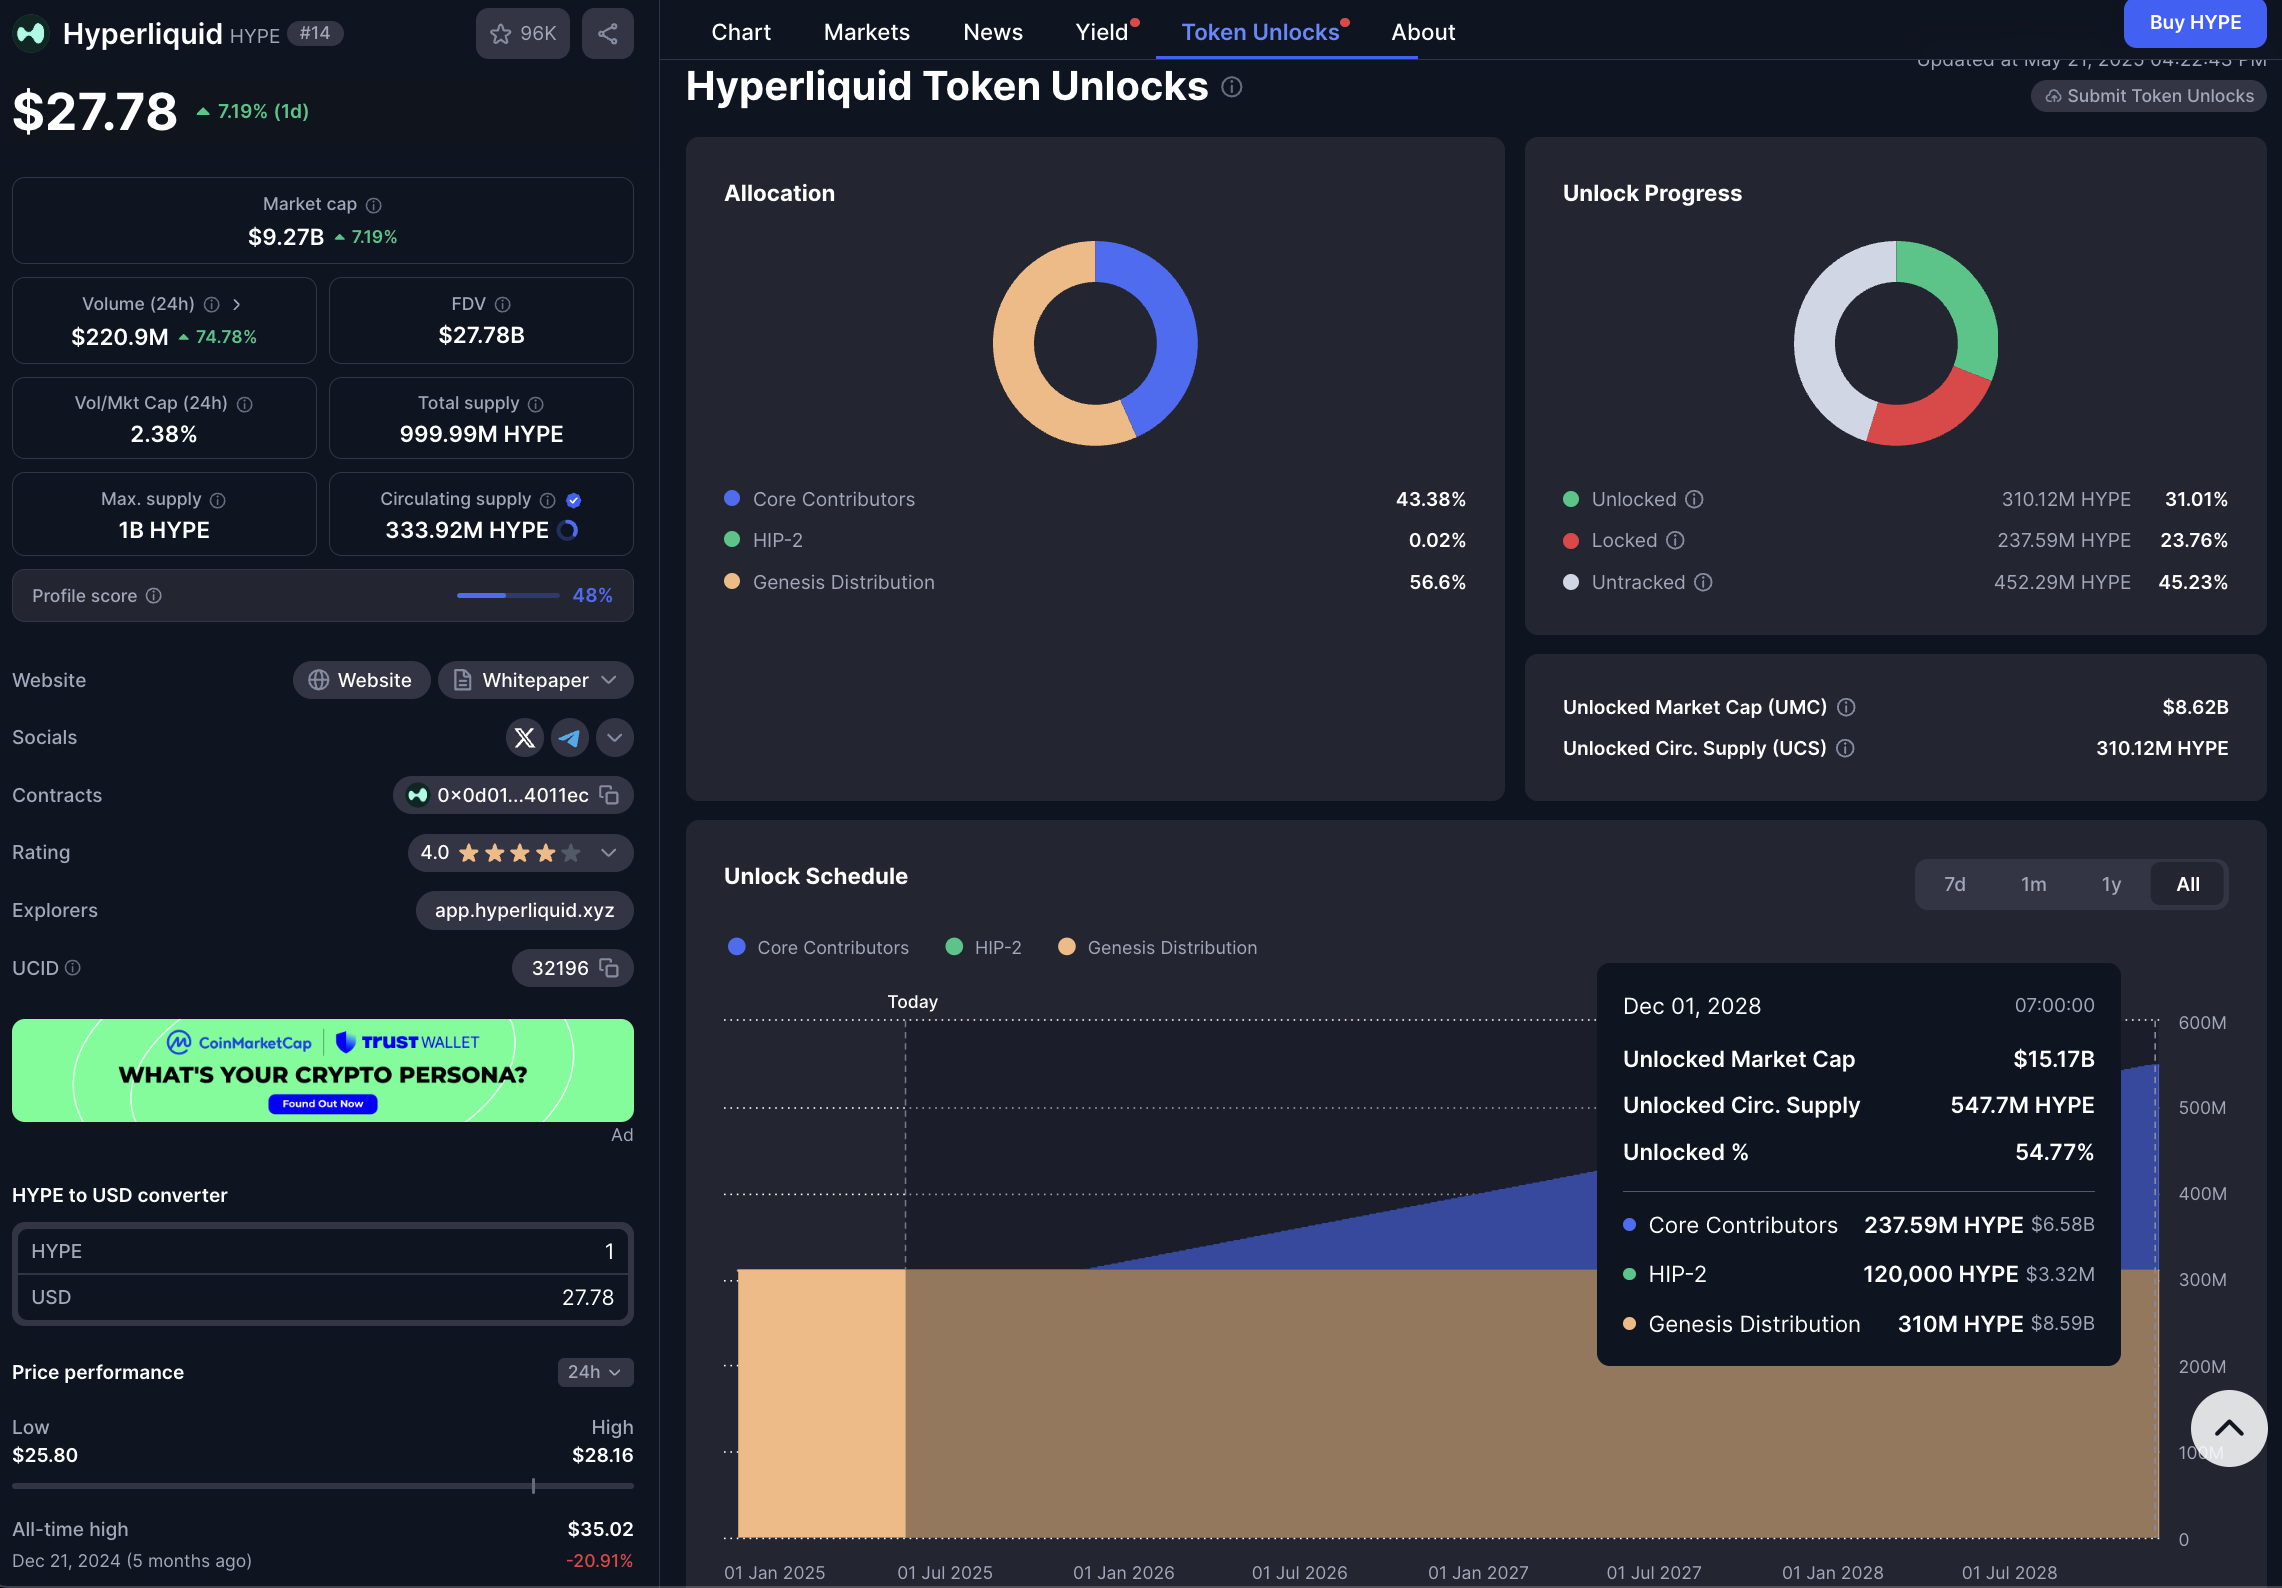Click the info icon beside Unlocked Market Cap (UMC)
The width and height of the screenshot is (2282, 1588).
1846,707
